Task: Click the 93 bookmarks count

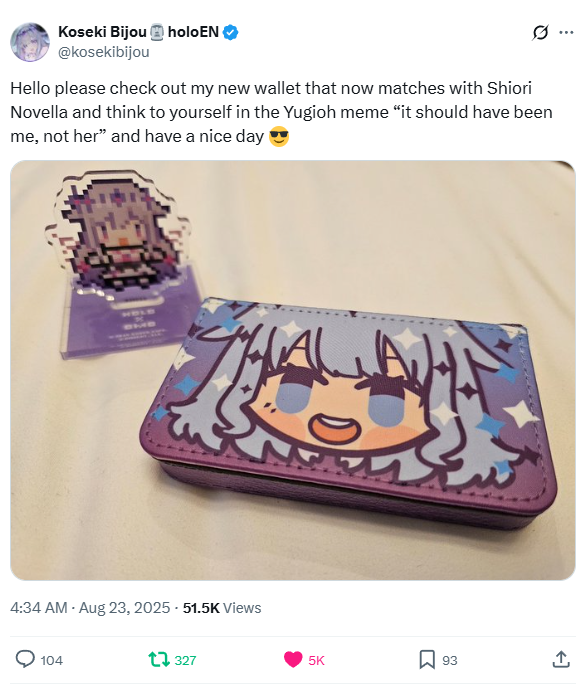Action: click(x=449, y=660)
